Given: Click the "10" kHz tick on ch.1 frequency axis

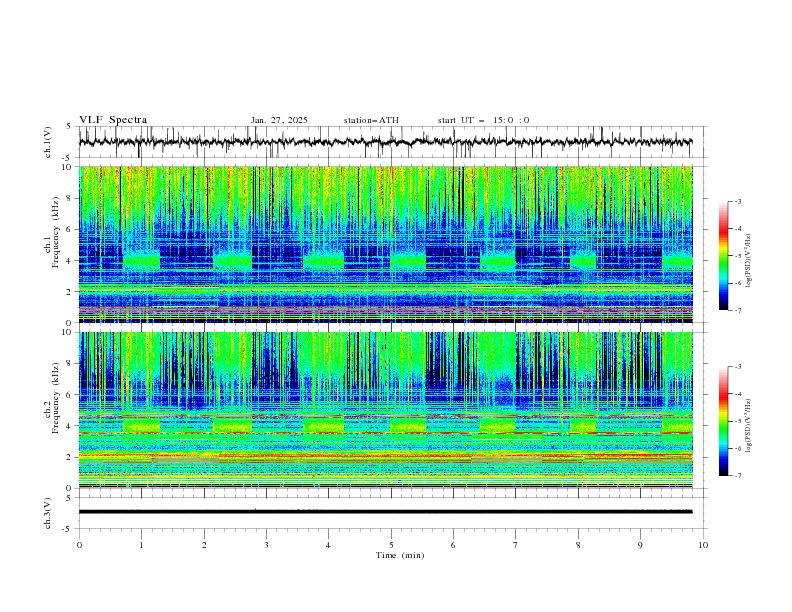Looking at the screenshot, I should click(68, 167).
